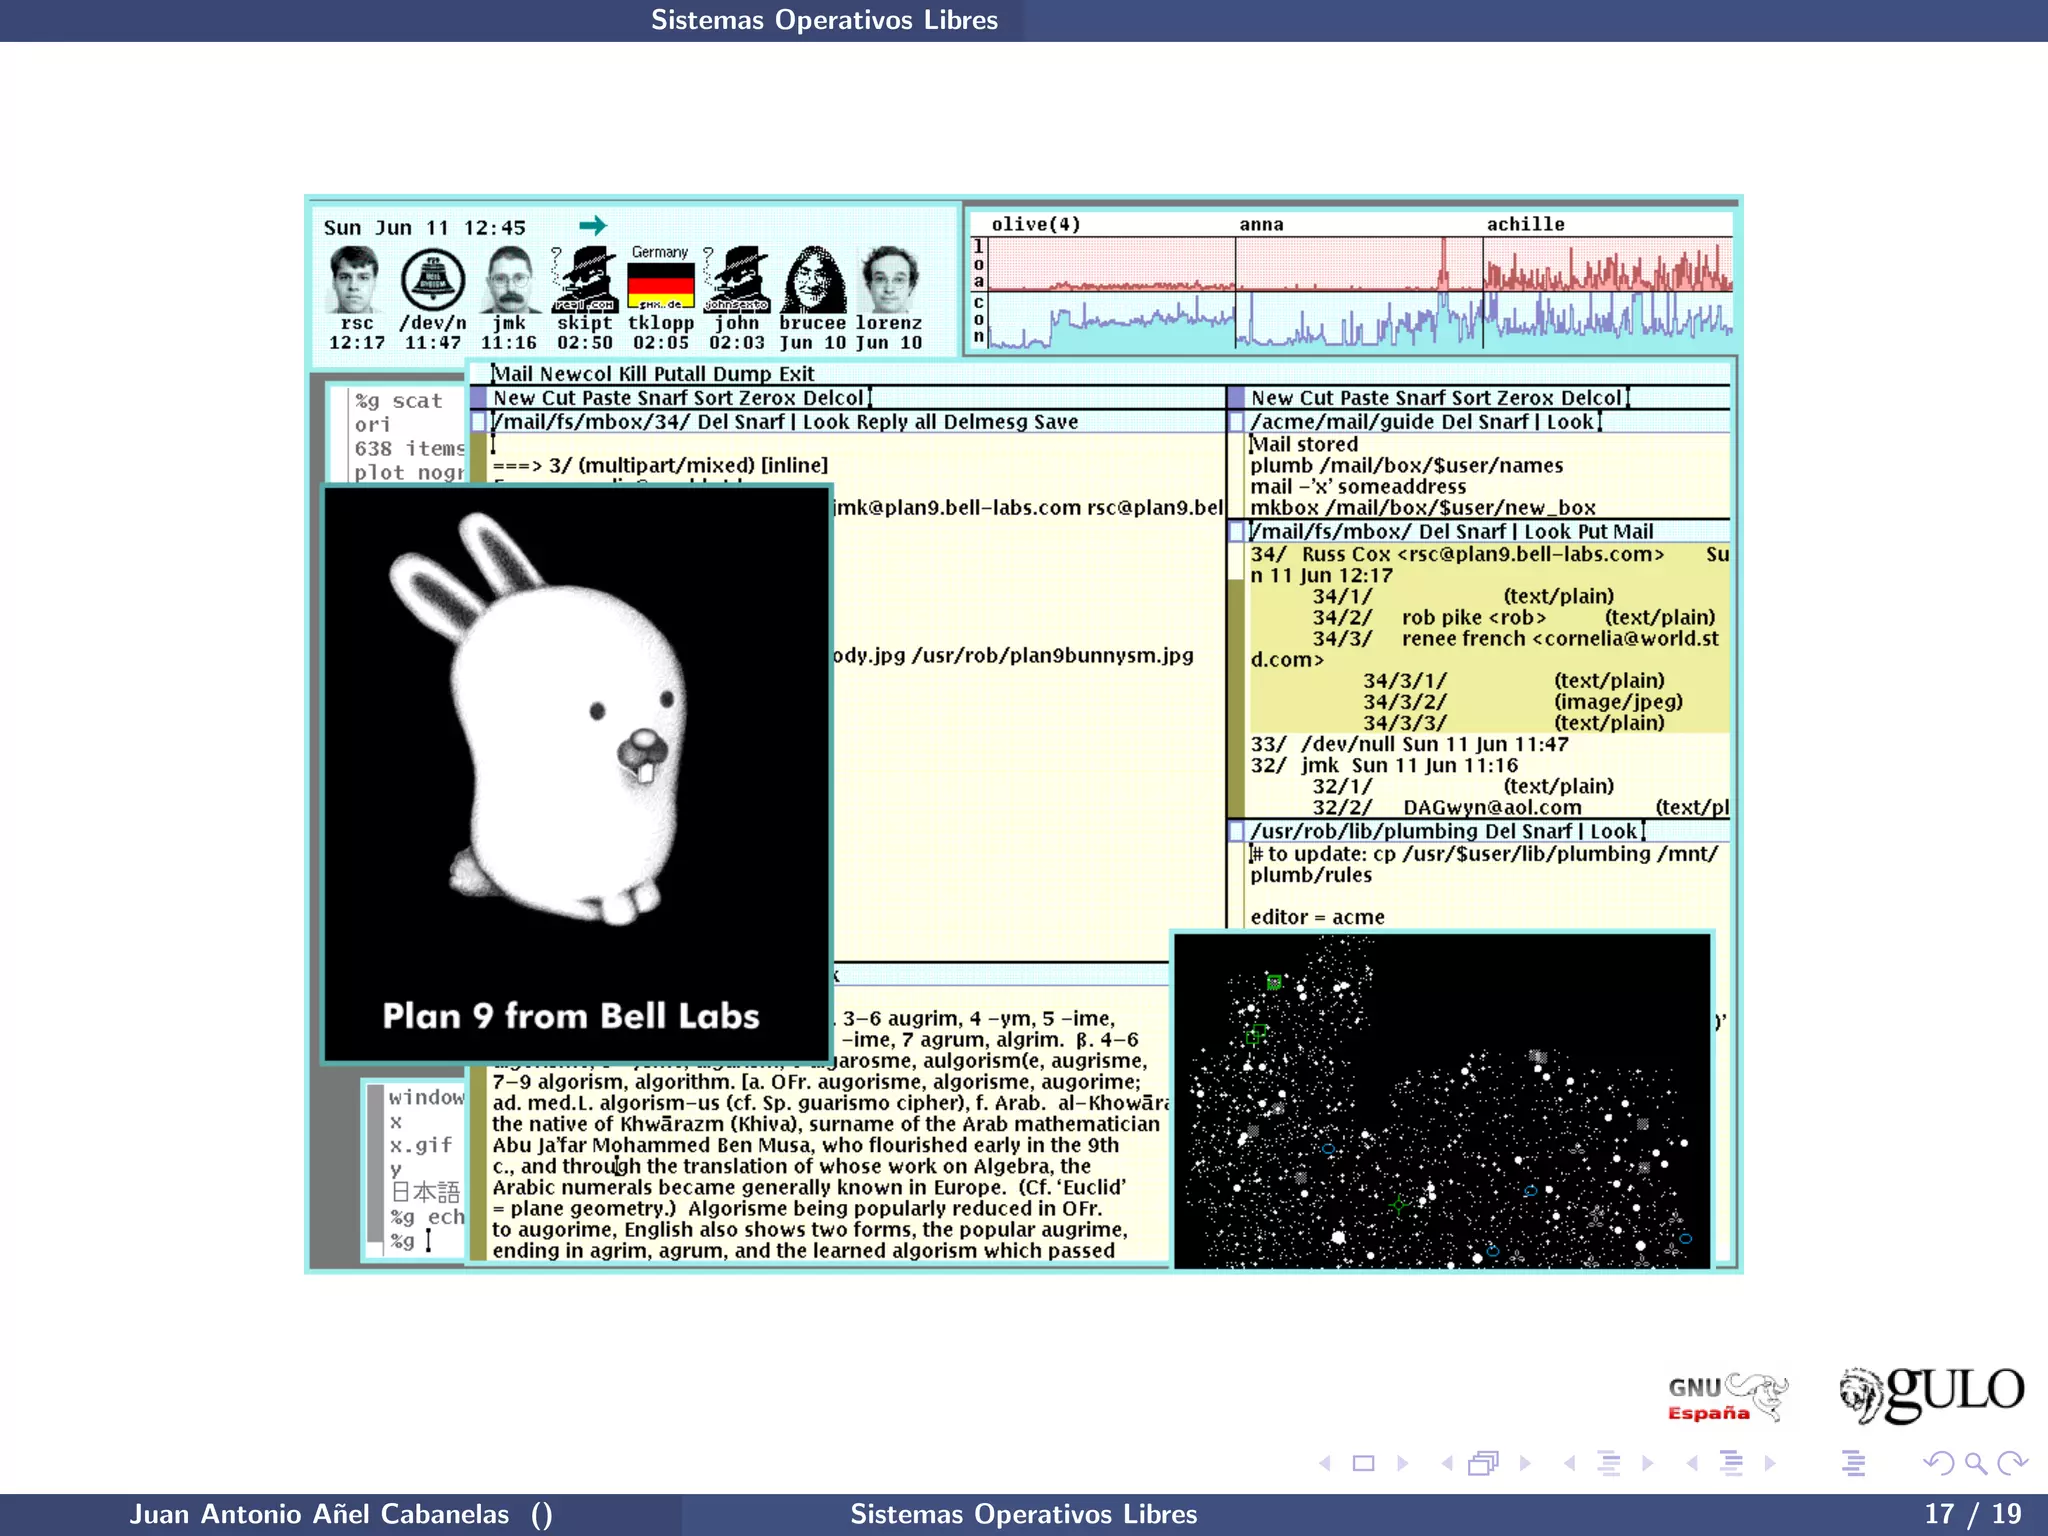Screen dimensions: 2048x1536
Task: Click the /dev/n bell logo face
Action: [433, 280]
